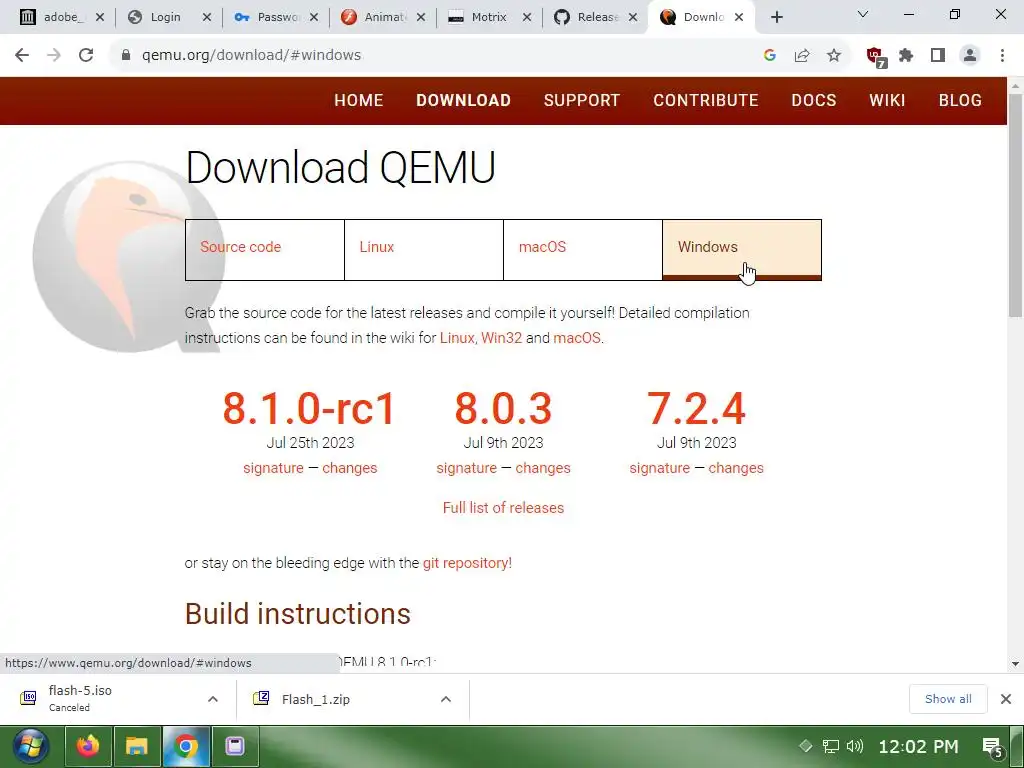
Task: Open the BLOG nav item
Action: pyautogui.click(x=960, y=100)
